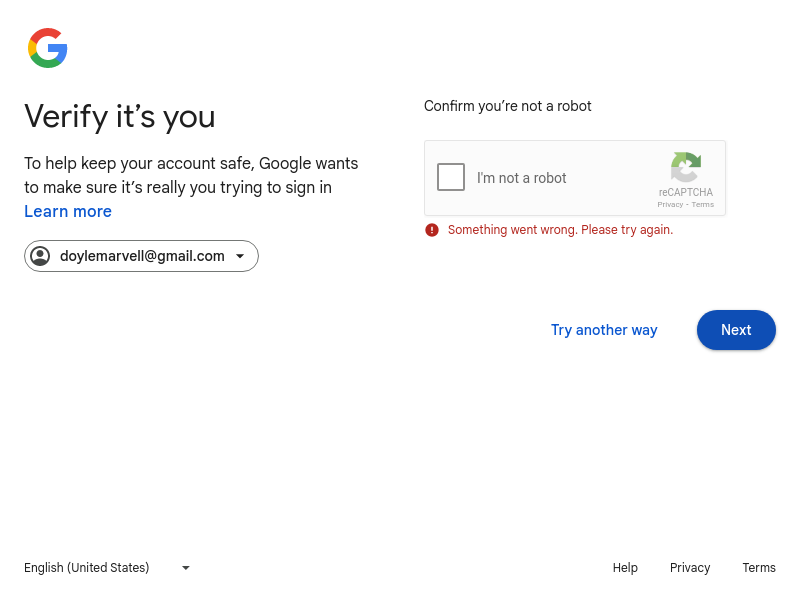
Task: Click the Google logo
Action: click(x=47, y=48)
